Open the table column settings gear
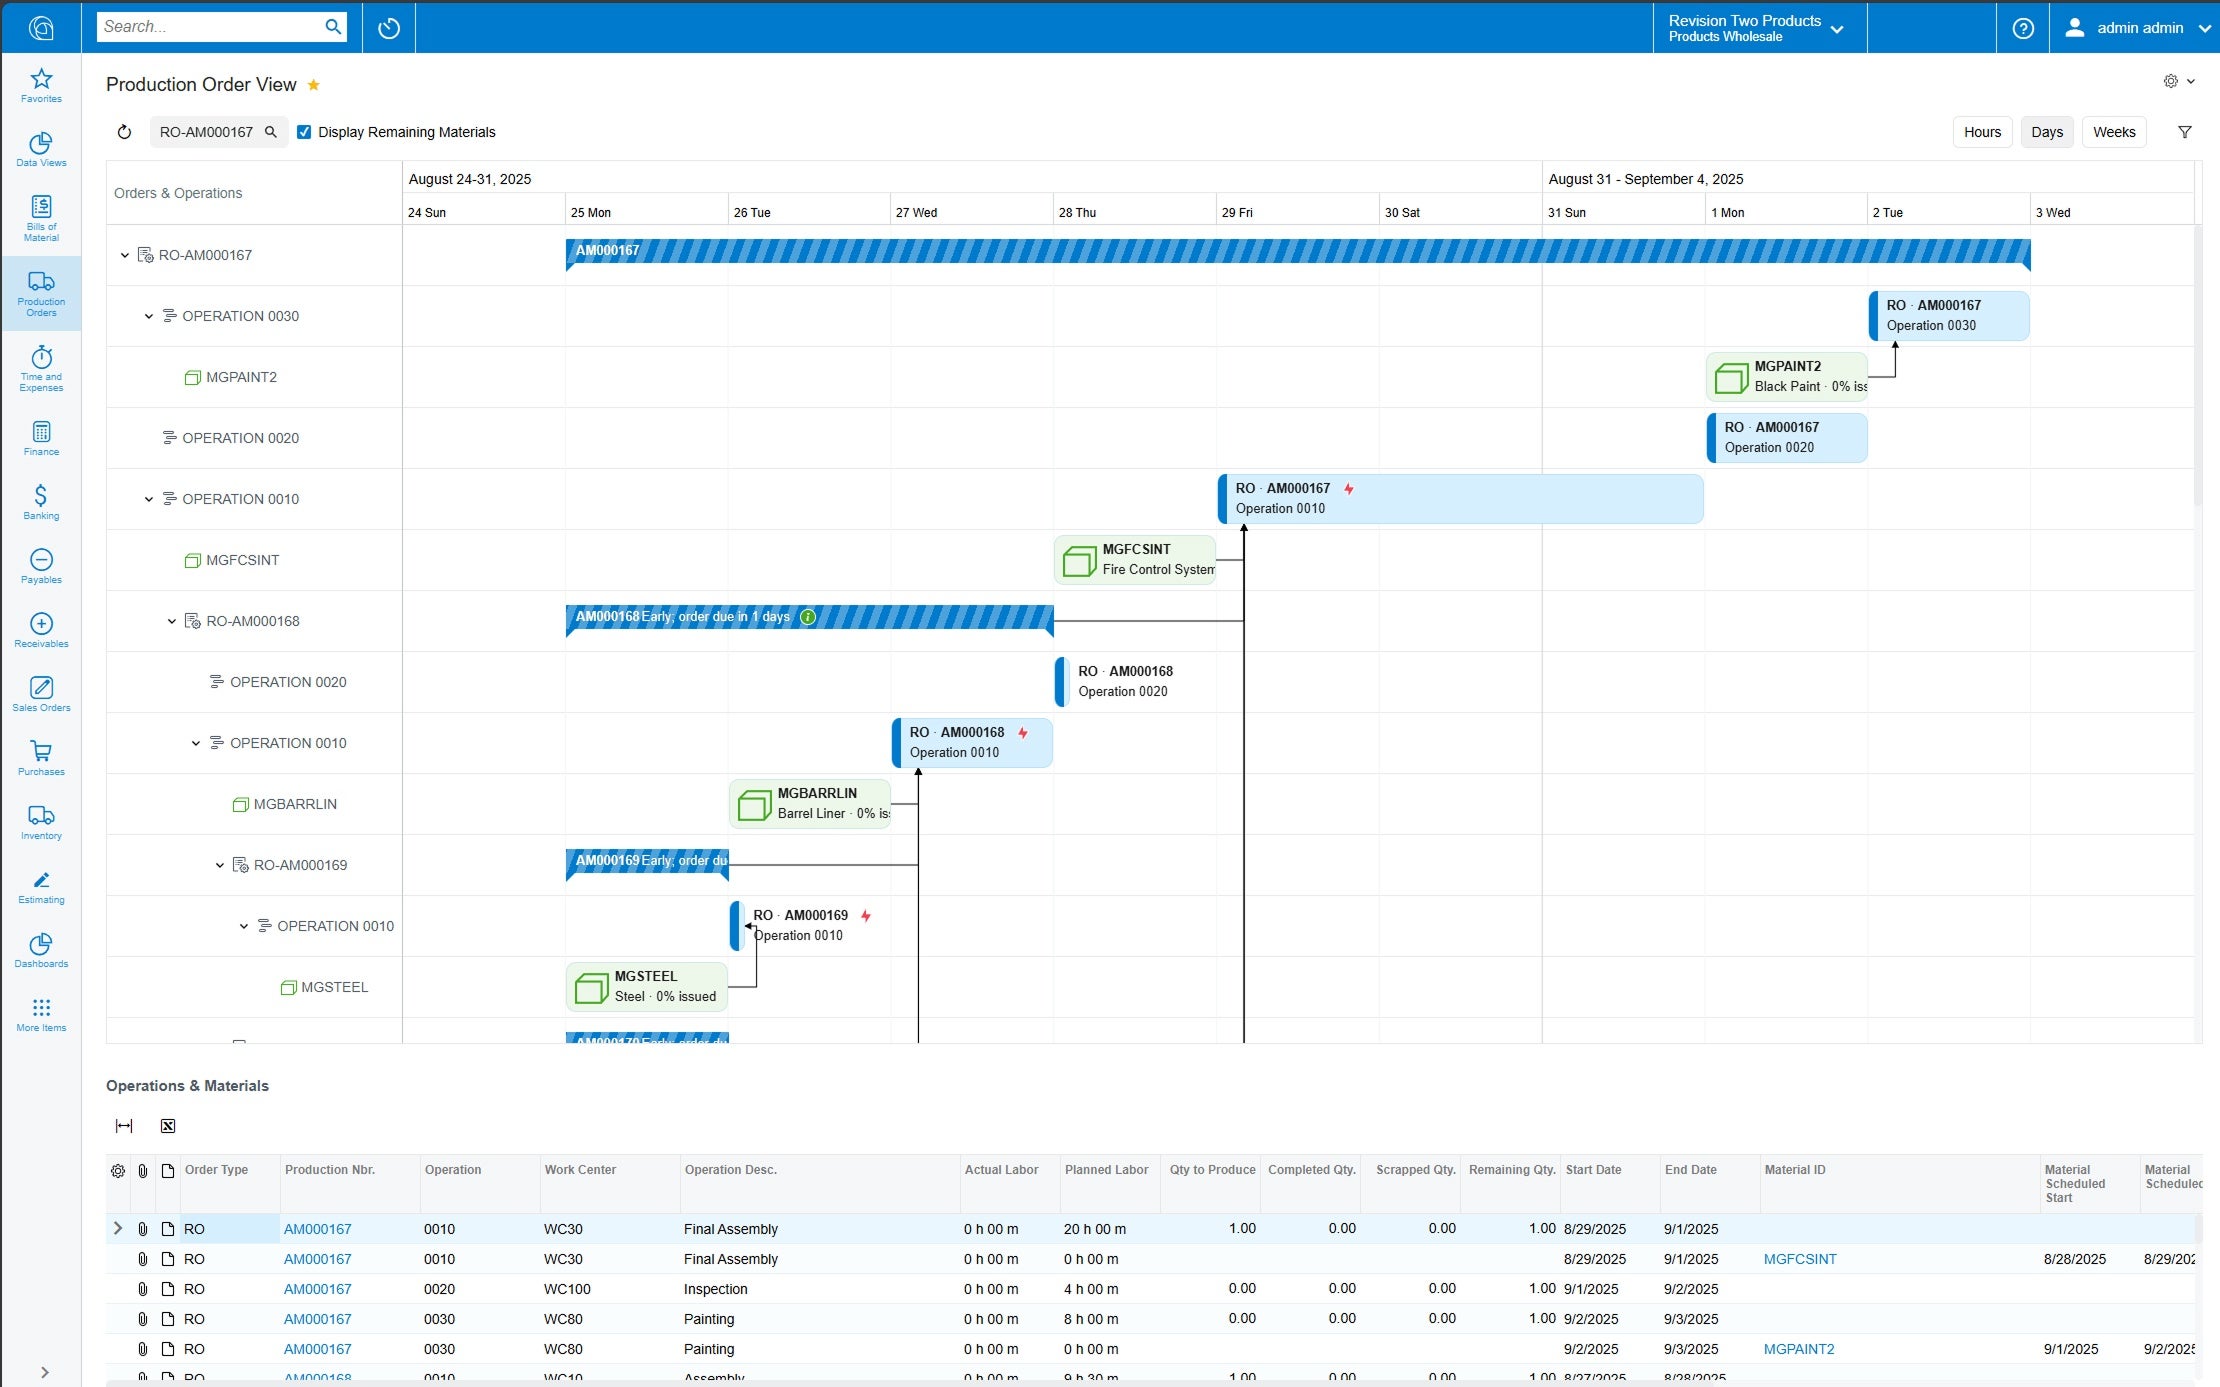This screenshot has height=1387, width=2220. (x=118, y=1170)
